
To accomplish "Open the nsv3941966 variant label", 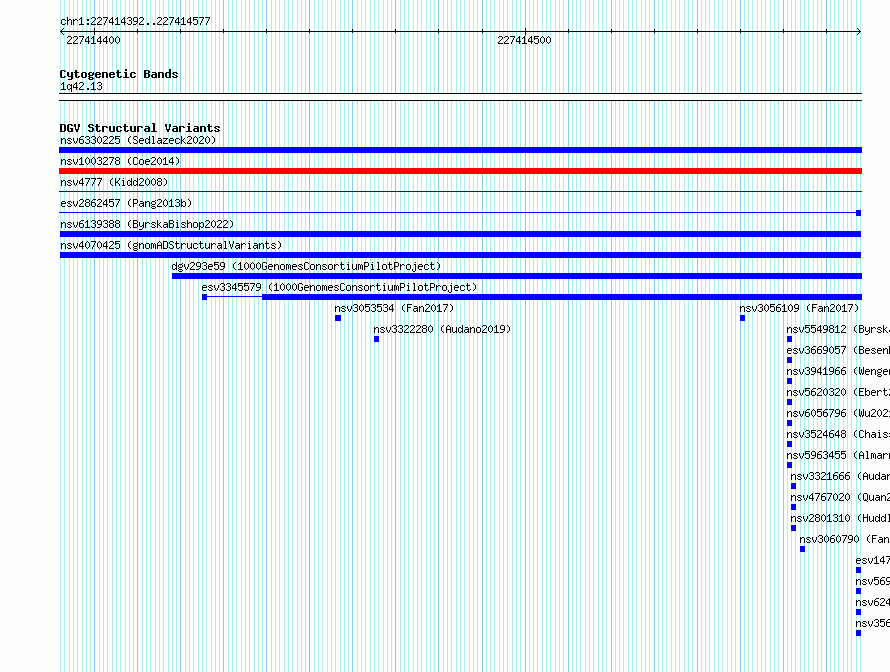I will point(838,371).
